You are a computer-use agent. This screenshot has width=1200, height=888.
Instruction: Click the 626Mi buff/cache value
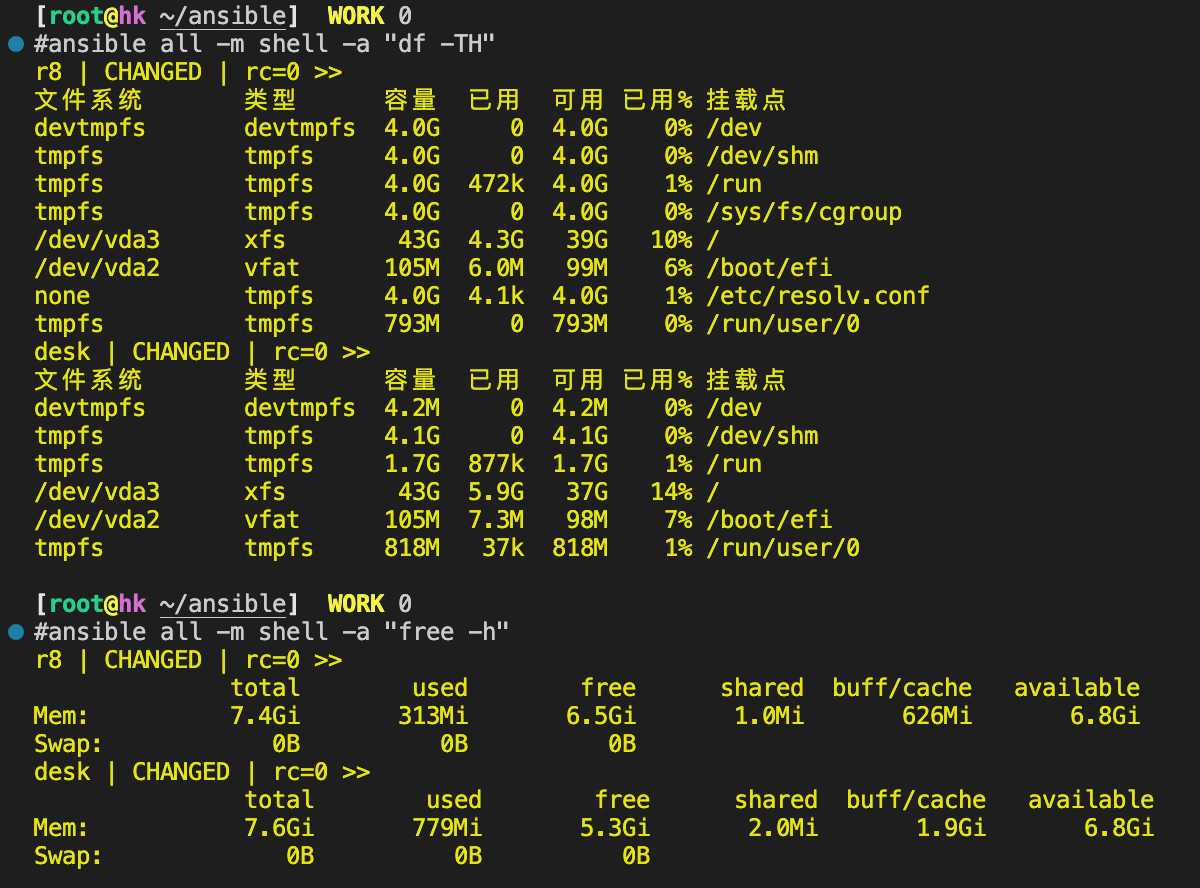coord(937,716)
